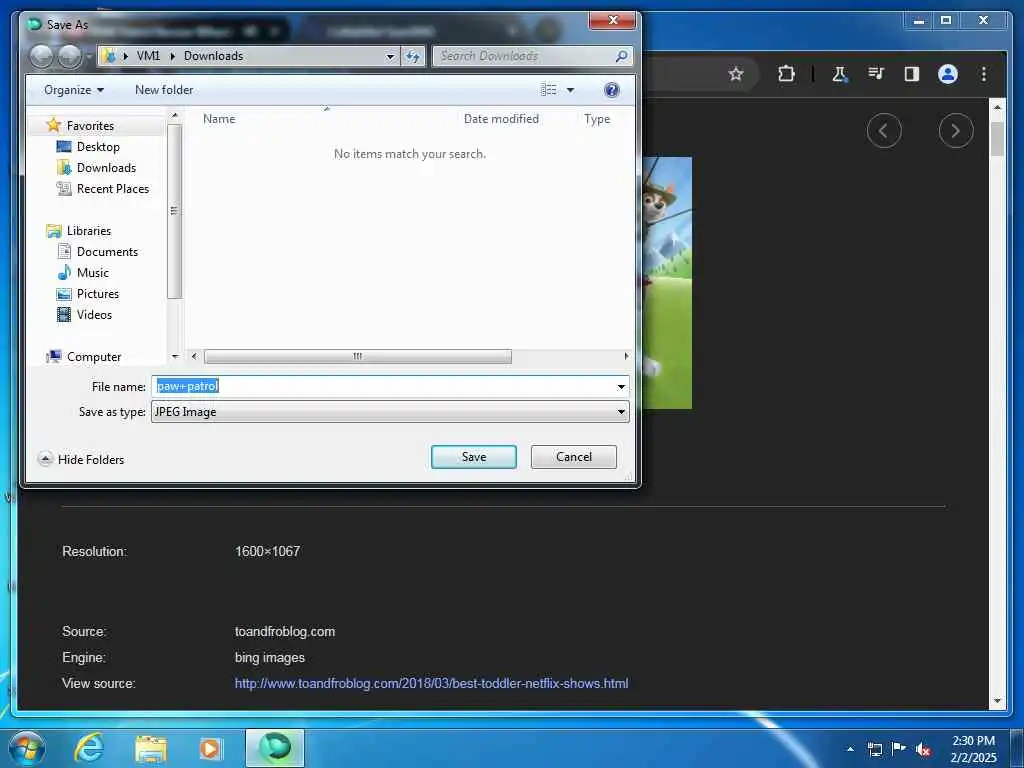Click the Back arrow in Save As dialog
The width and height of the screenshot is (1024, 768).
click(x=41, y=56)
